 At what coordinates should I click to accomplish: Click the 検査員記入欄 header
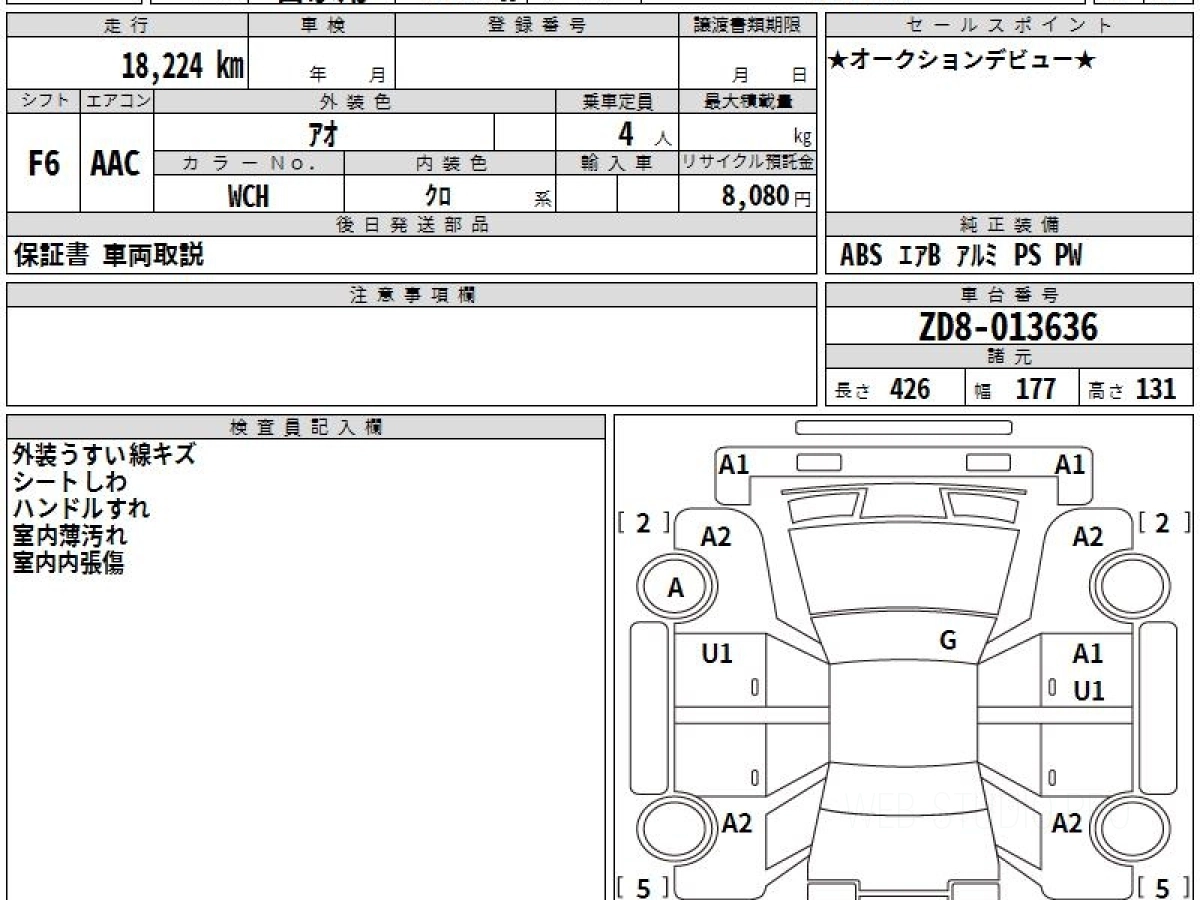(x=306, y=427)
